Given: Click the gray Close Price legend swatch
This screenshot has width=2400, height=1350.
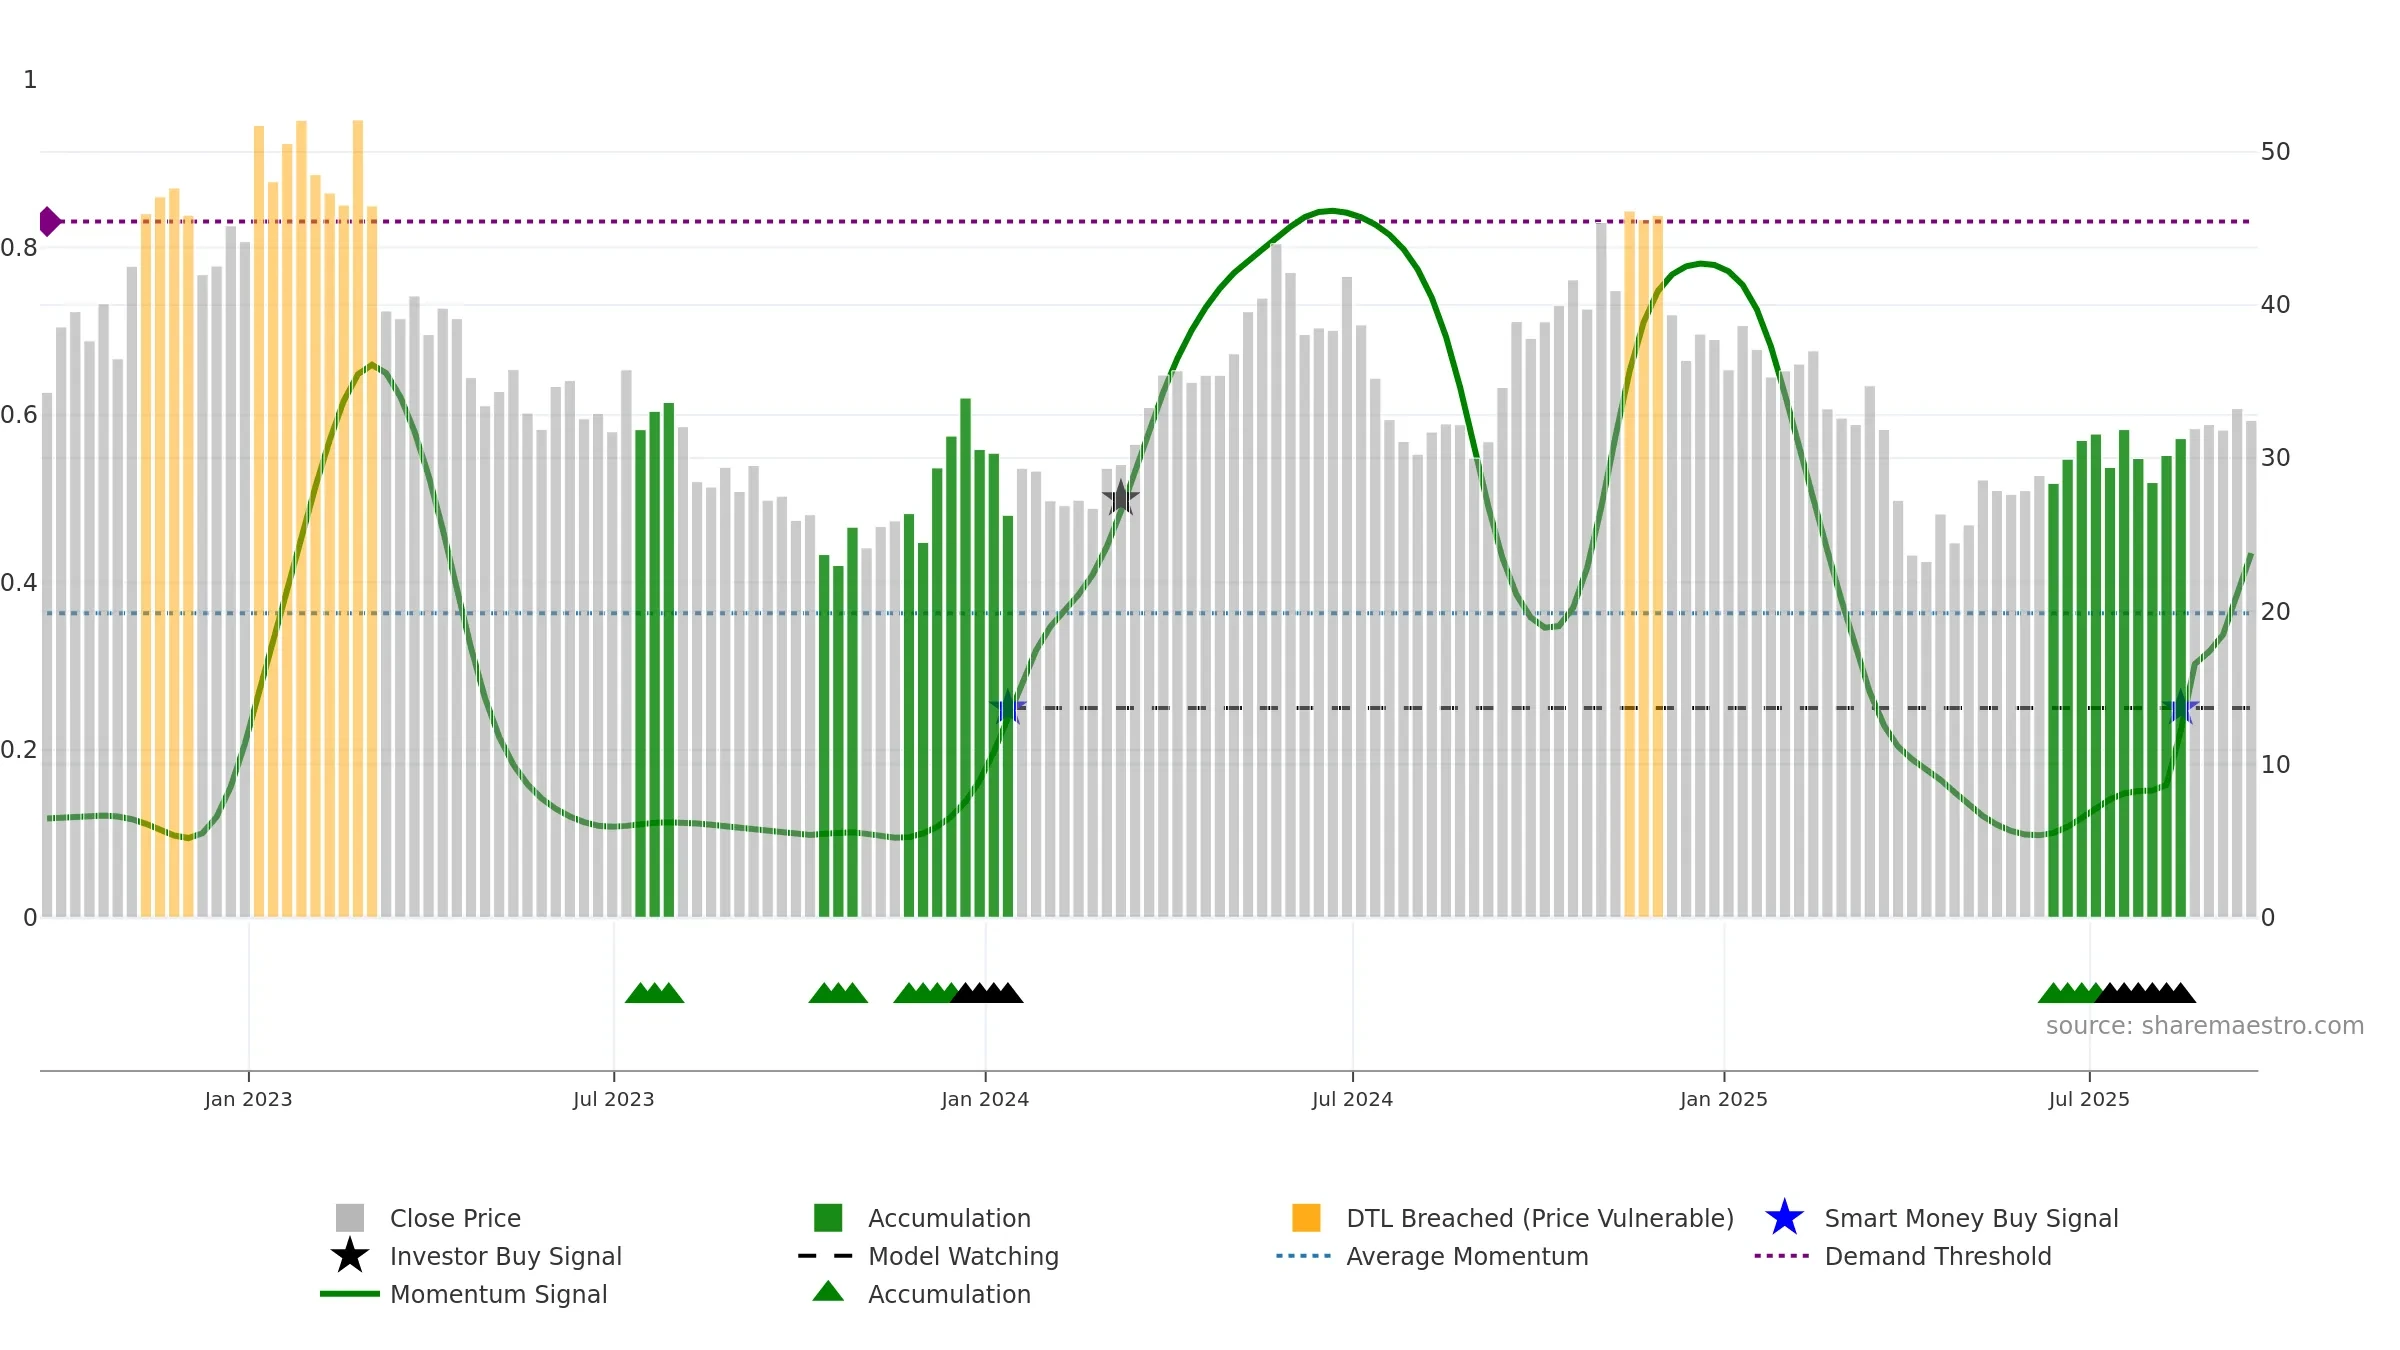Looking at the screenshot, I should pos(350,1218).
